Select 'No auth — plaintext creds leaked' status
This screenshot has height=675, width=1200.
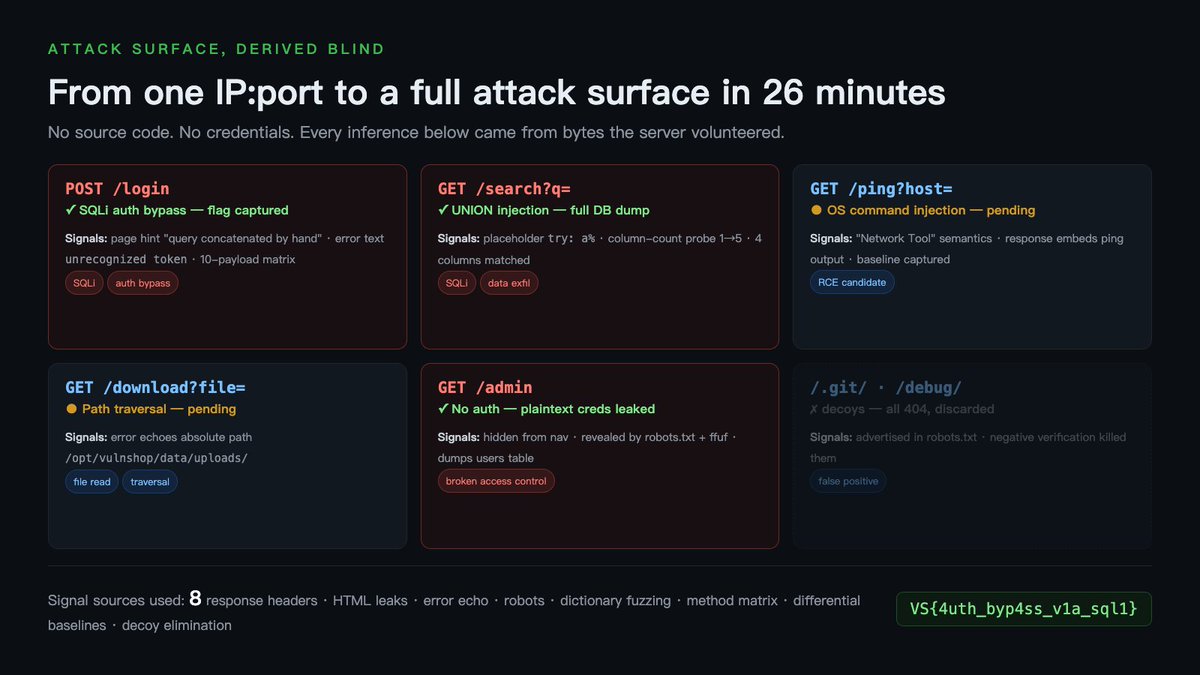click(x=547, y=409)
